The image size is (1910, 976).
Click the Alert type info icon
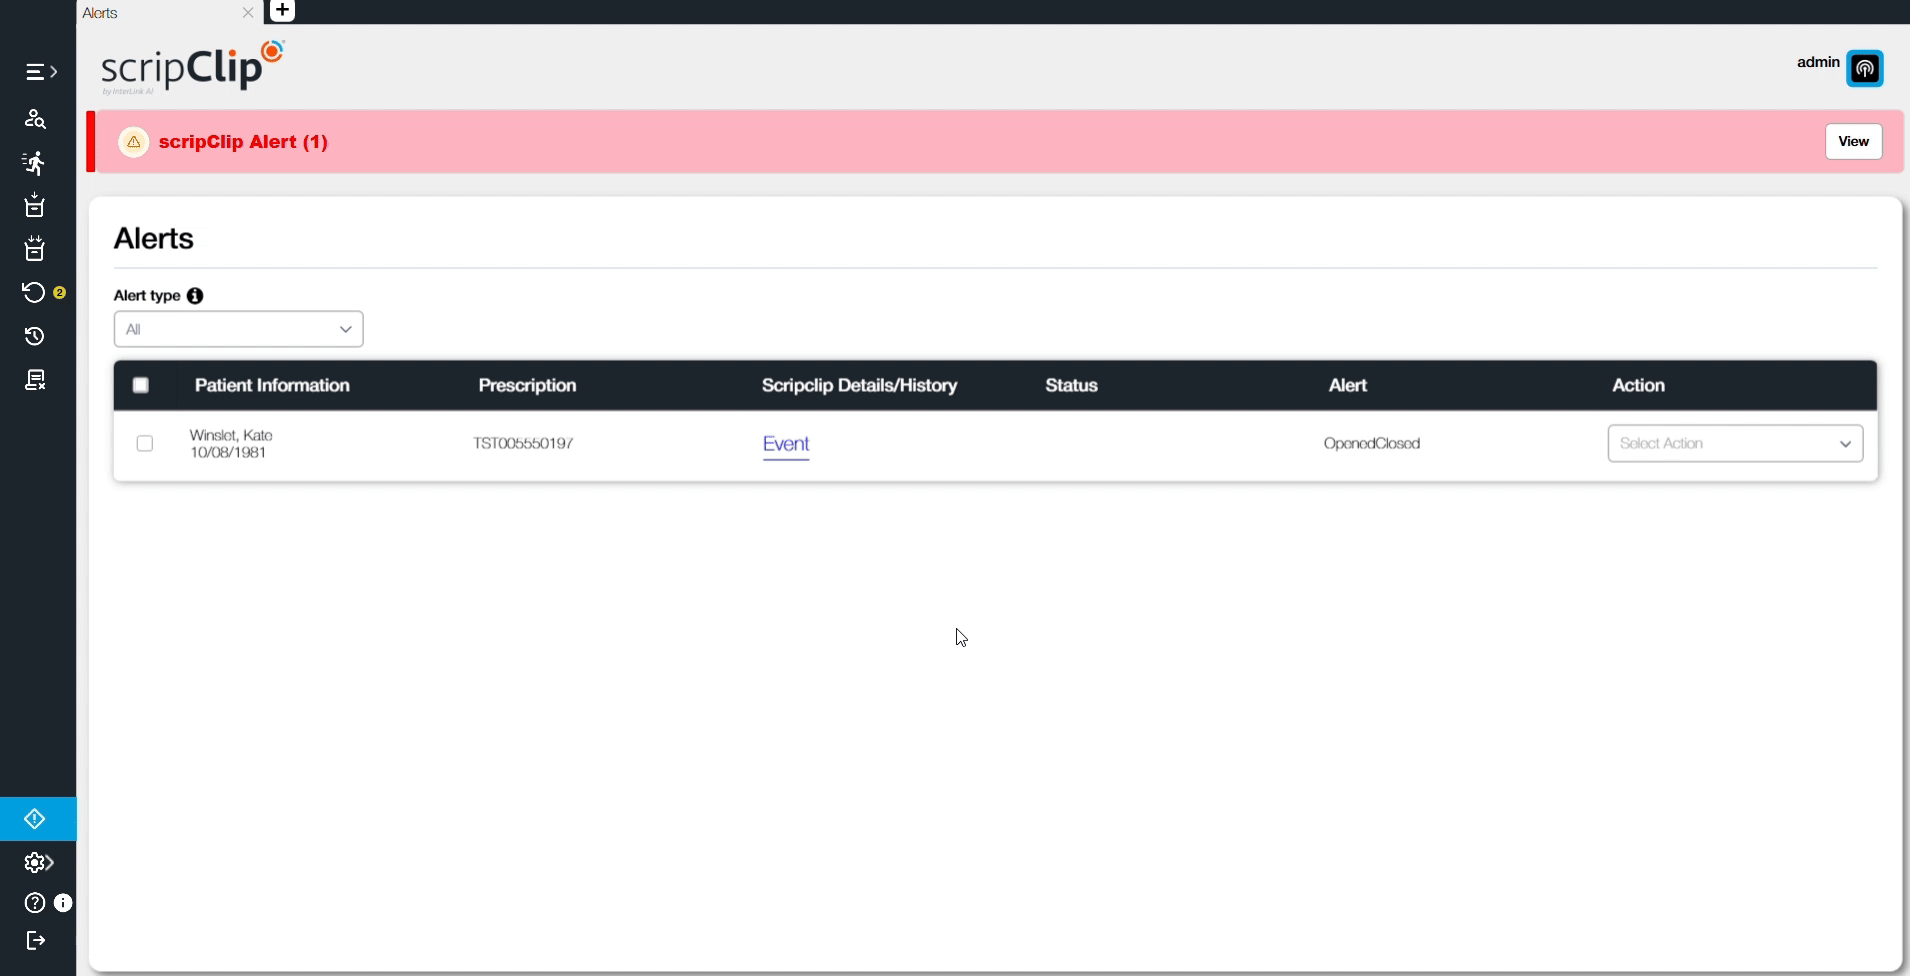pyautogui.click(x=195, y=296)
